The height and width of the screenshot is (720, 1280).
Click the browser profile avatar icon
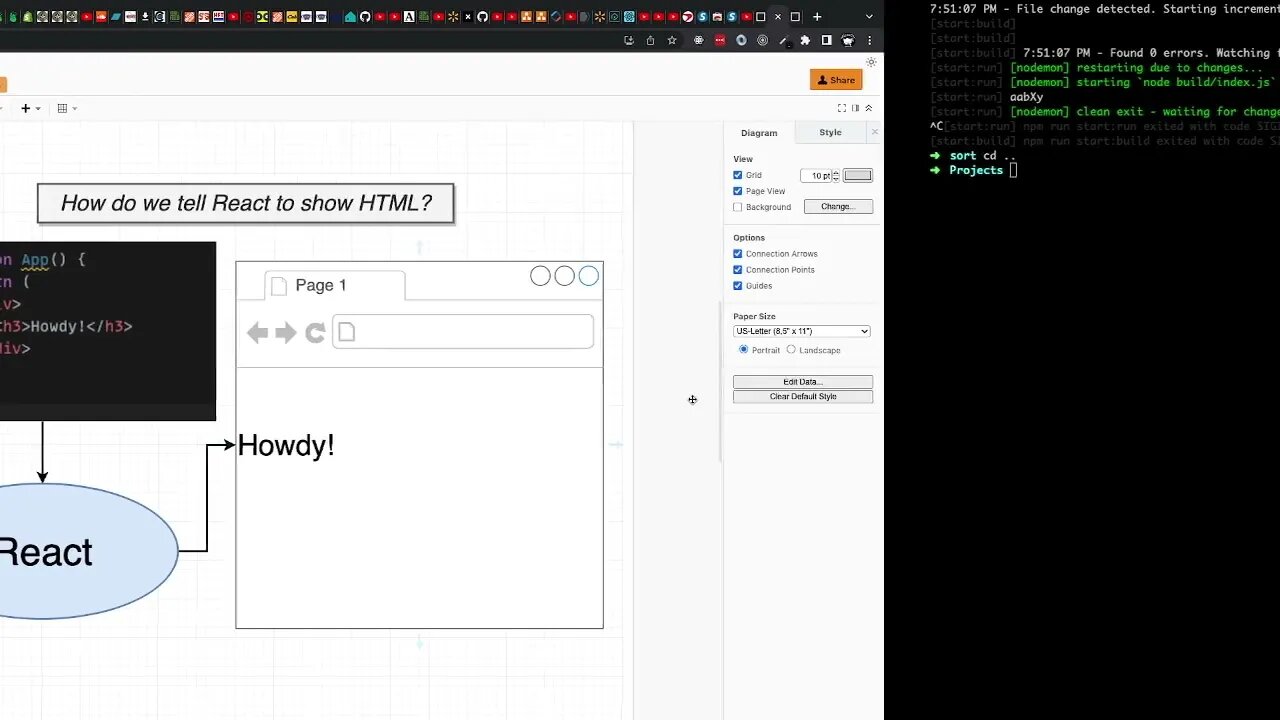[848, 40]
